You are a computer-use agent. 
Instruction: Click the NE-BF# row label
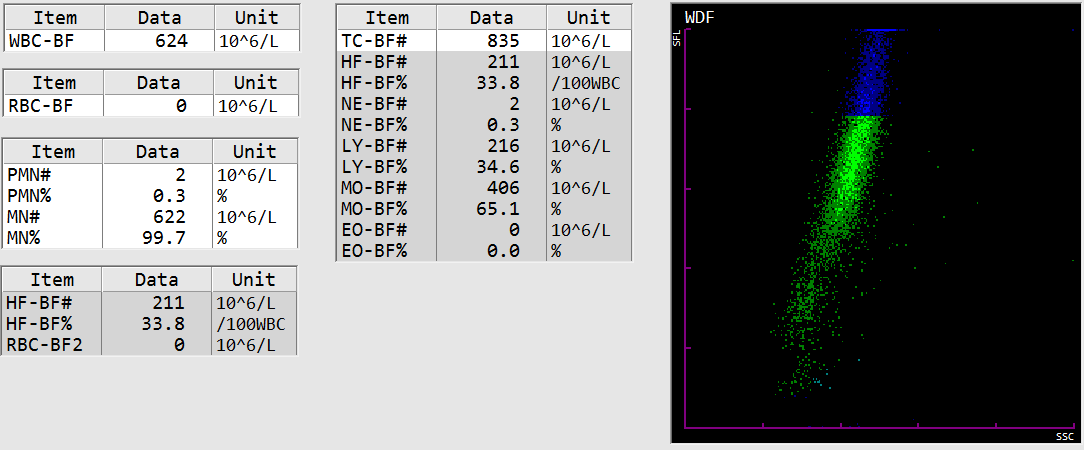373,104
